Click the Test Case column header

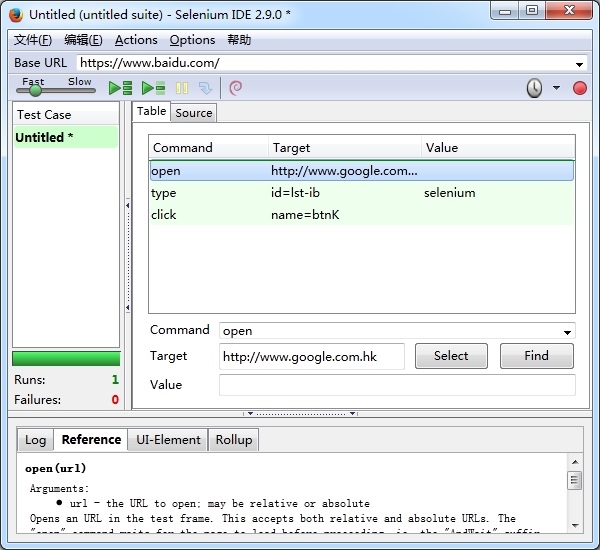click(66, 114)
